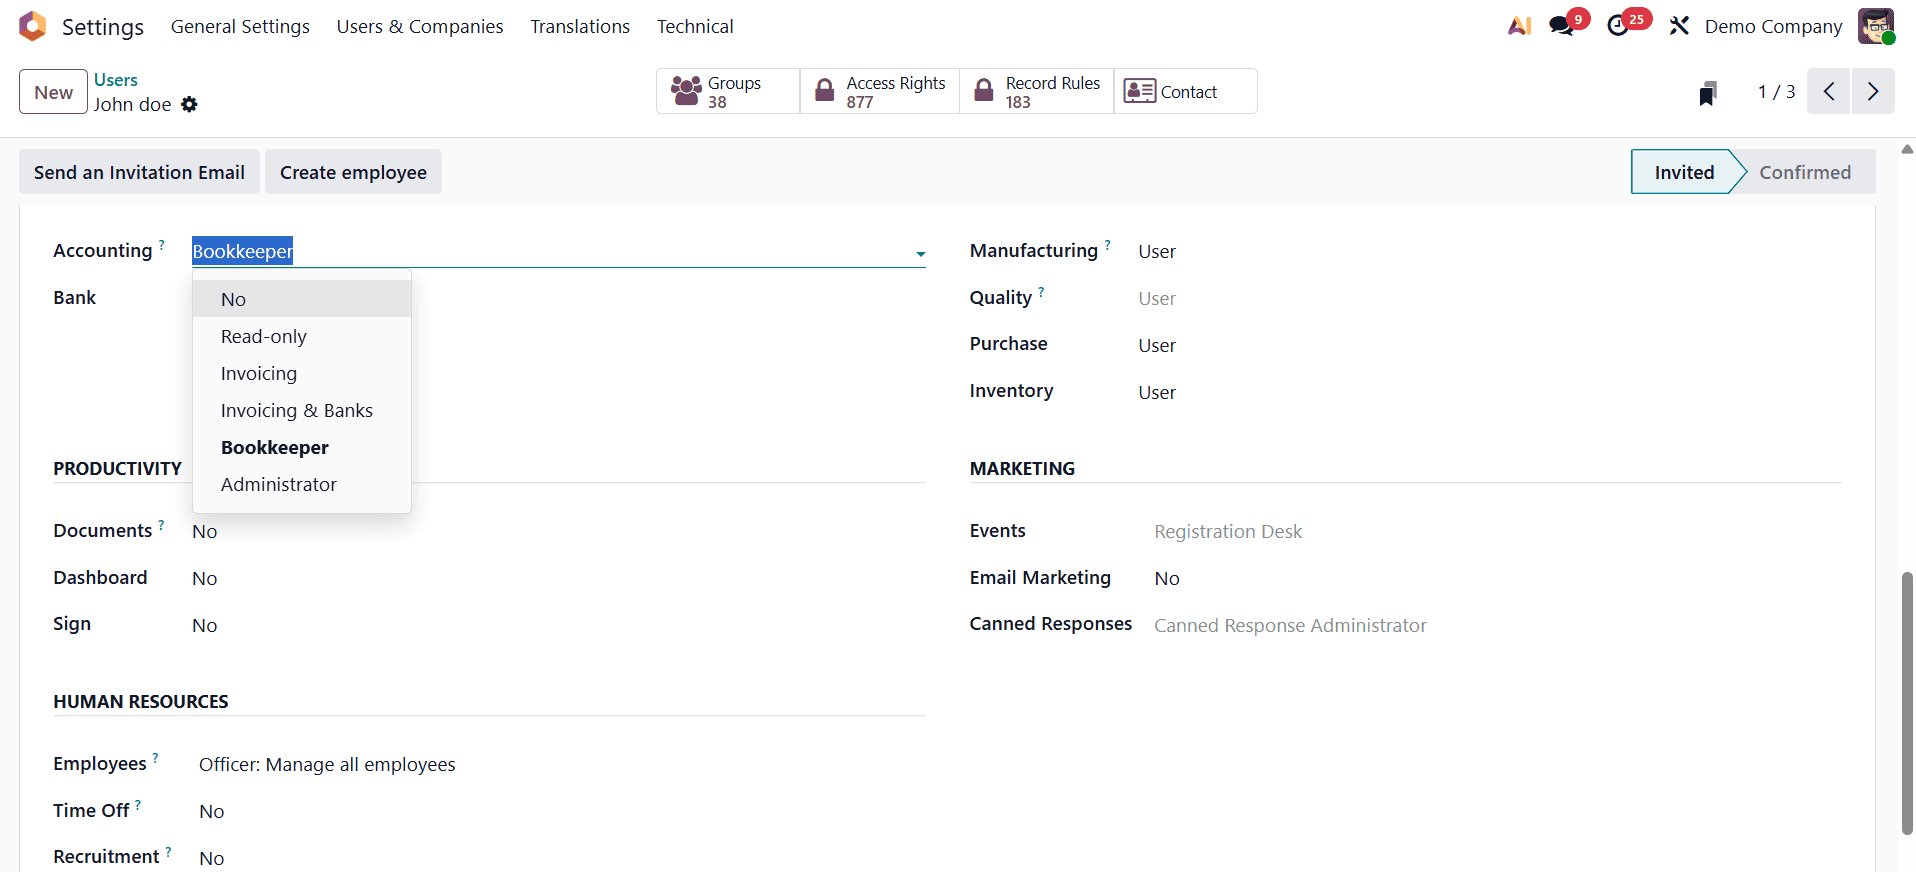Select Invoicing & Banks from dropdown

pos(296,410)
